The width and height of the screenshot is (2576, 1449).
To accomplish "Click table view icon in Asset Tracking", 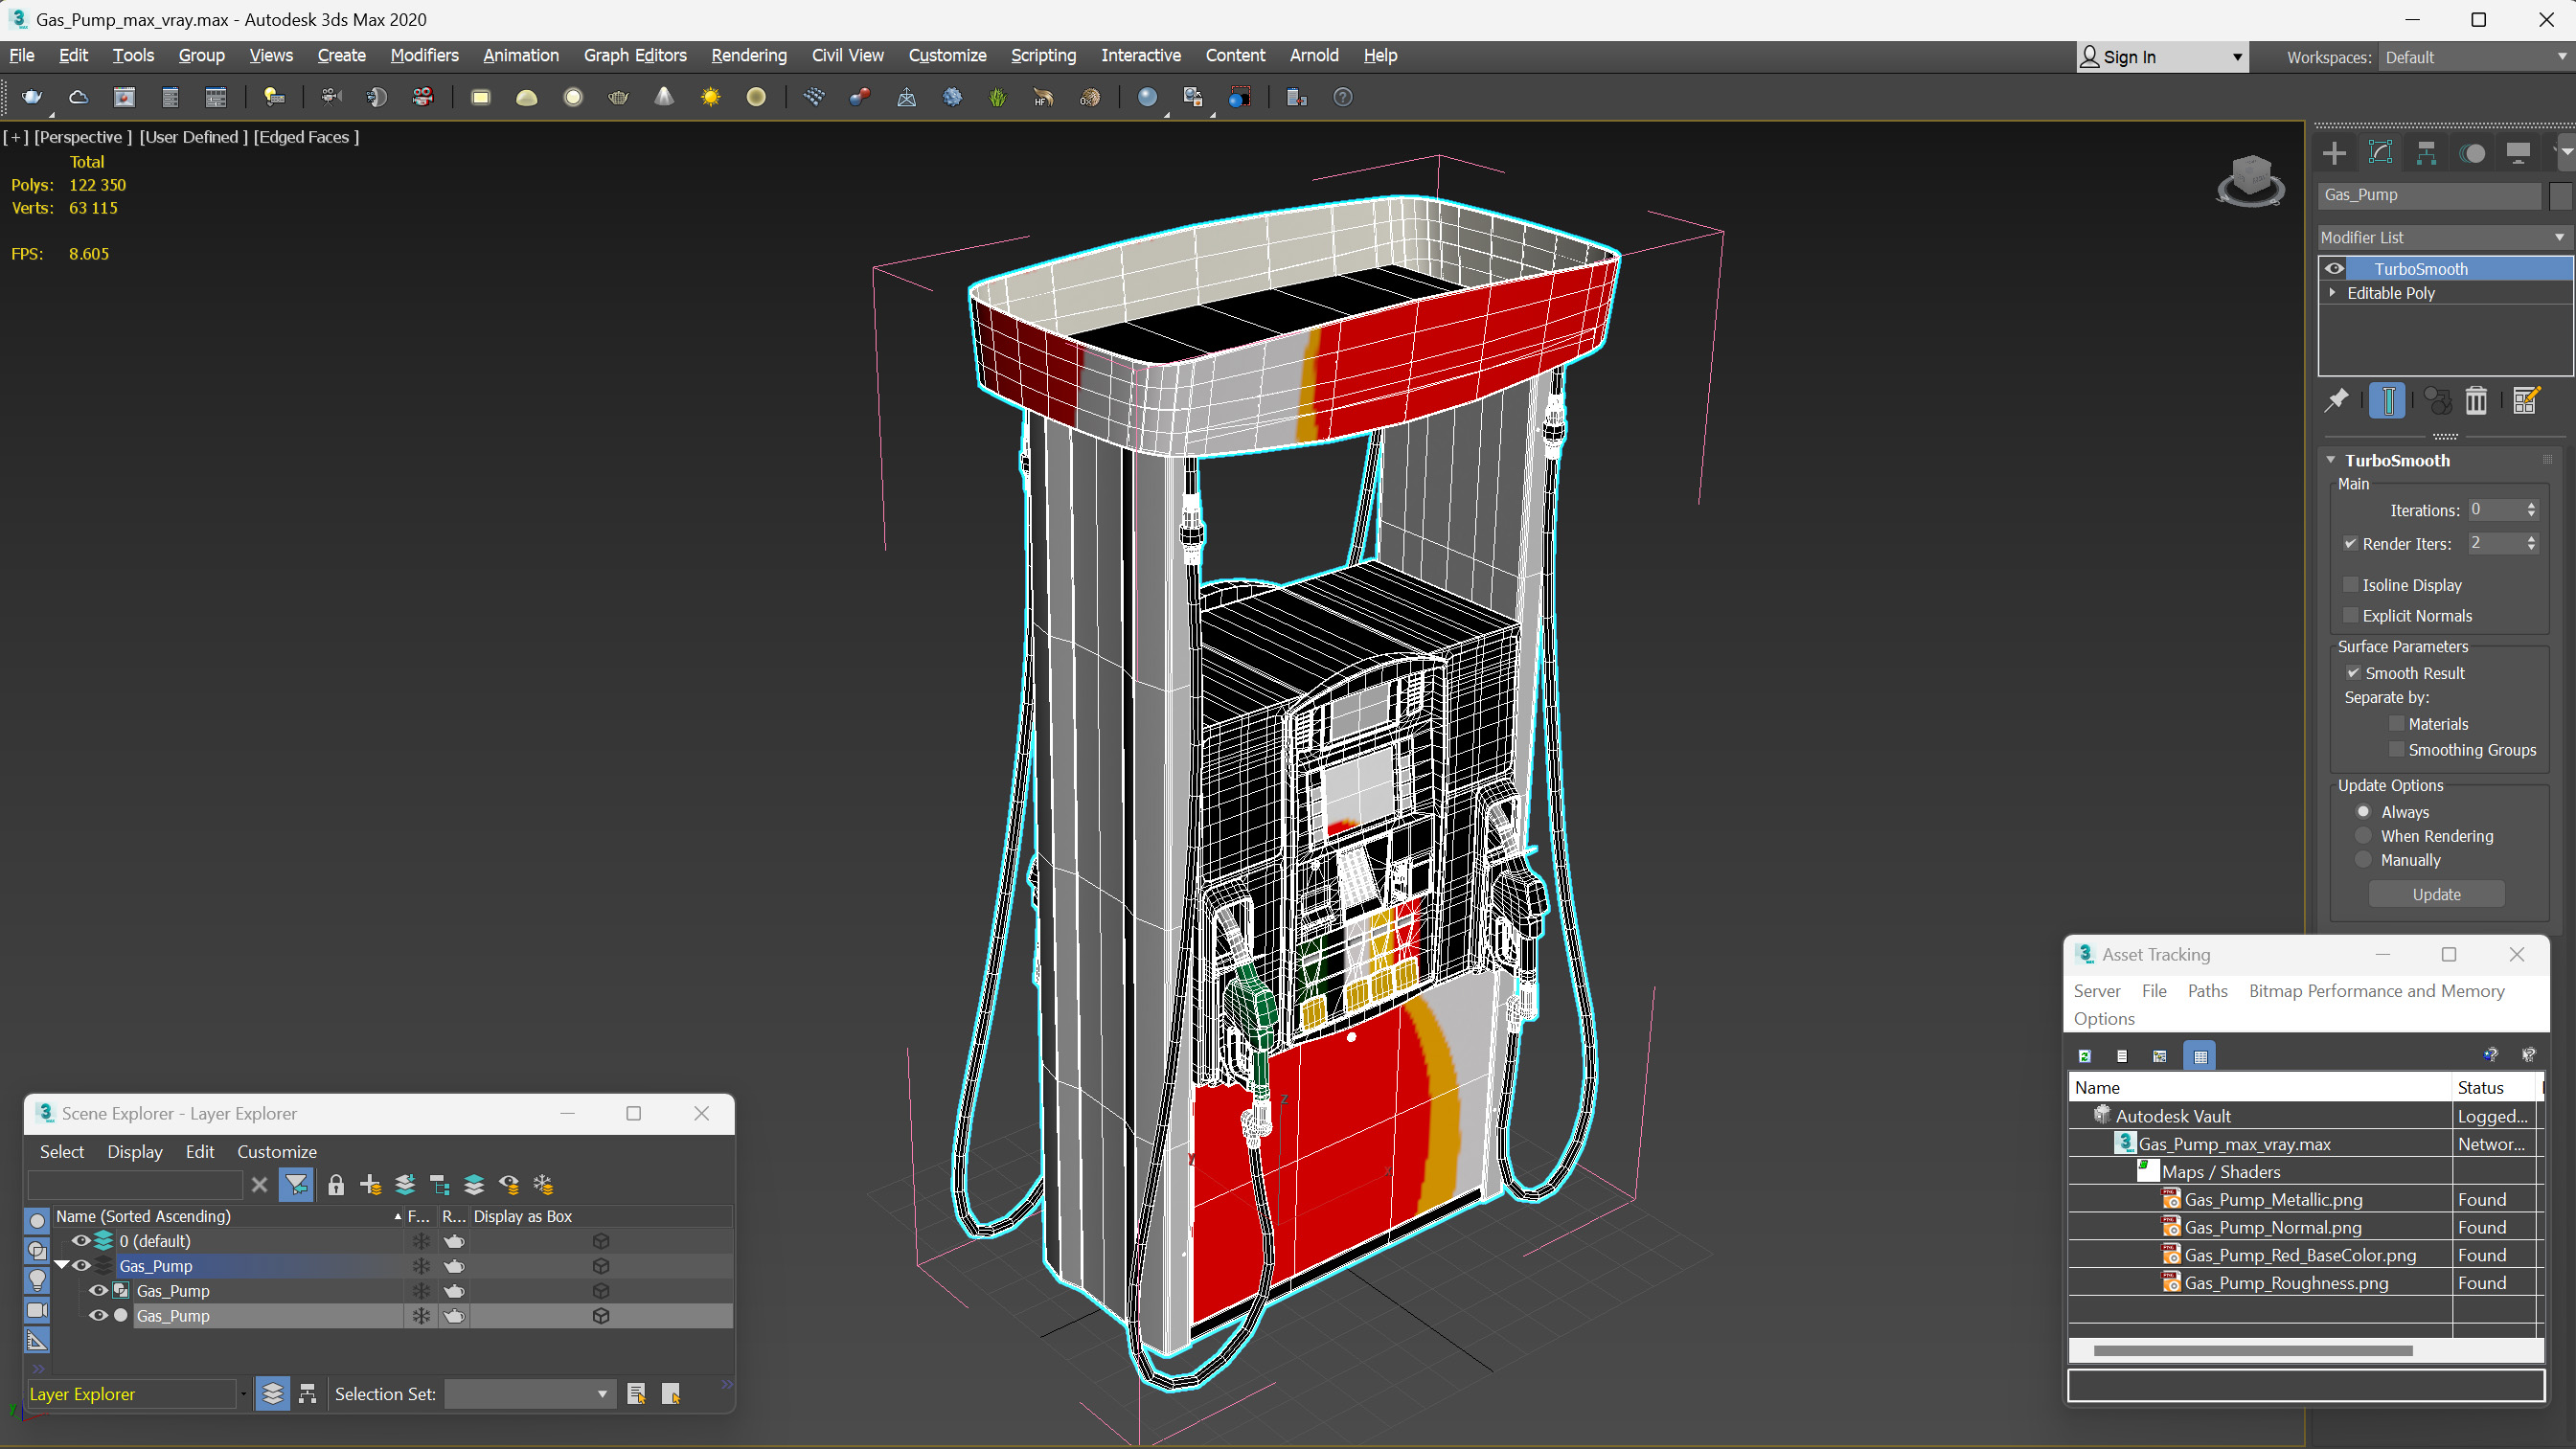I will (2200, 1056).
